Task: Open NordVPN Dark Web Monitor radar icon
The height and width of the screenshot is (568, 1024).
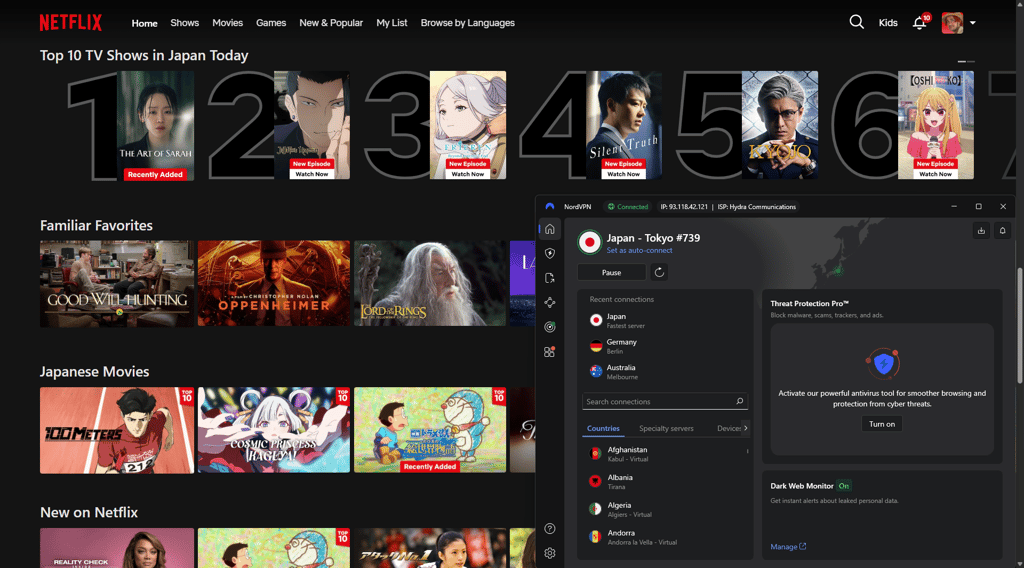Action: point(550,327)
